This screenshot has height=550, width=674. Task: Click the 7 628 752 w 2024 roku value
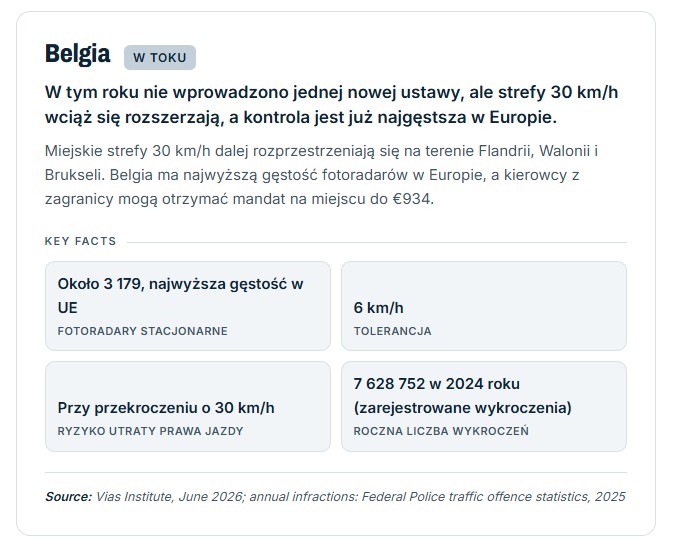[x=437, y=384]
